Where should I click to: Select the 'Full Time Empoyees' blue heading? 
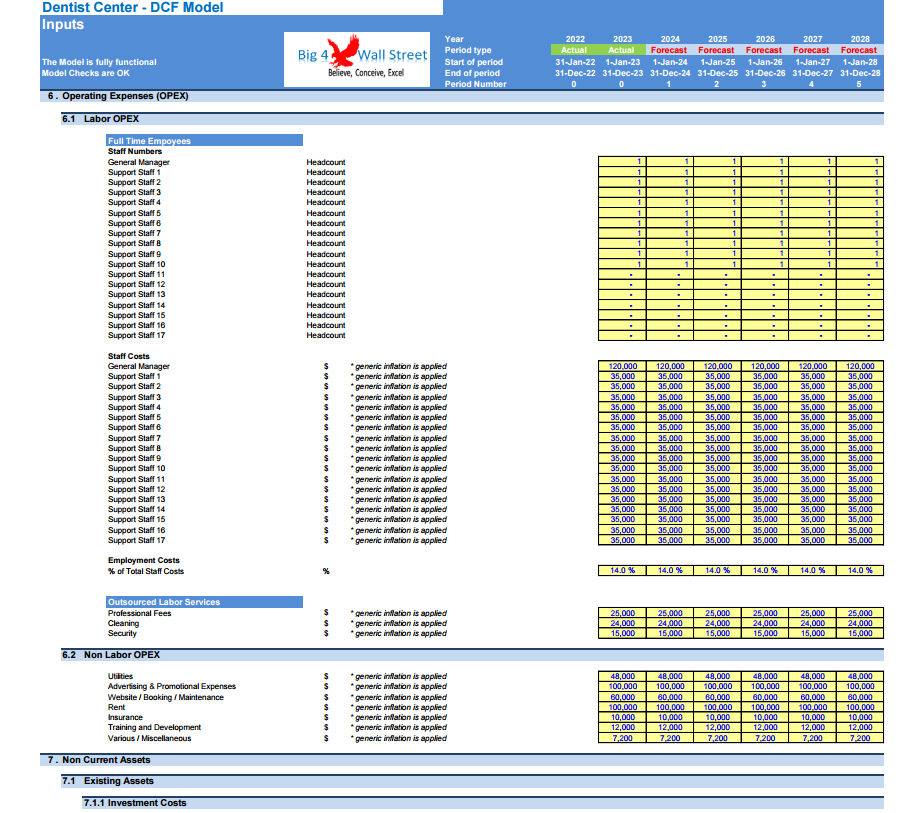coord(204,141)
